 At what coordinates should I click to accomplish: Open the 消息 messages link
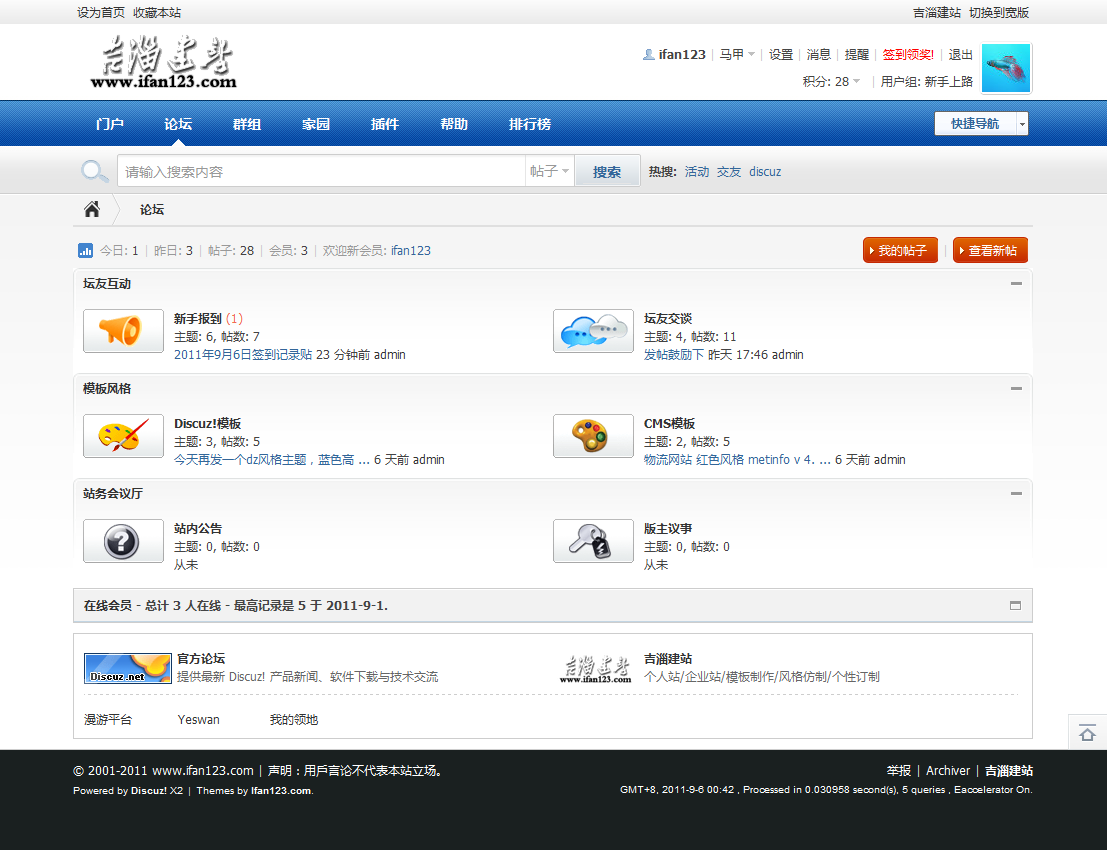(x=819, y=54)
